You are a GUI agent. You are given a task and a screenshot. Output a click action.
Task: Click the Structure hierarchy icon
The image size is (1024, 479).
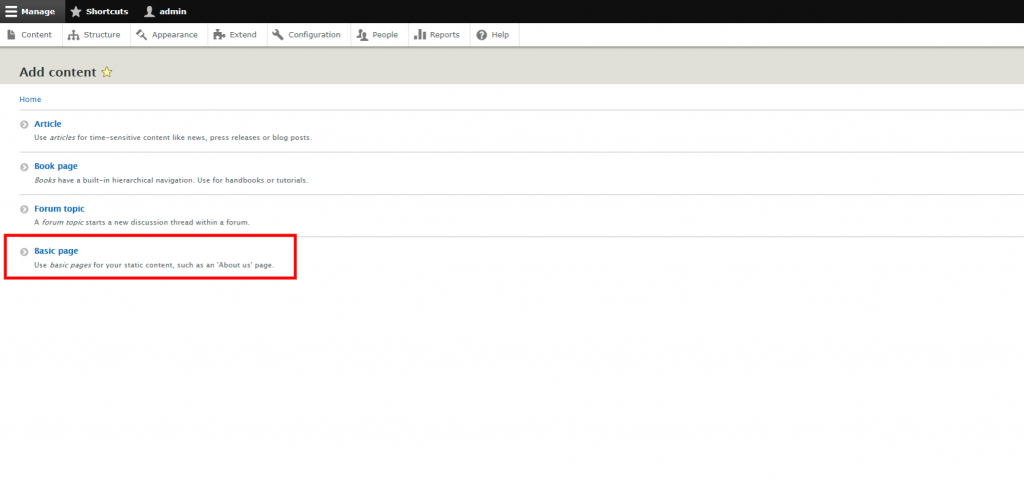(74, 35)
